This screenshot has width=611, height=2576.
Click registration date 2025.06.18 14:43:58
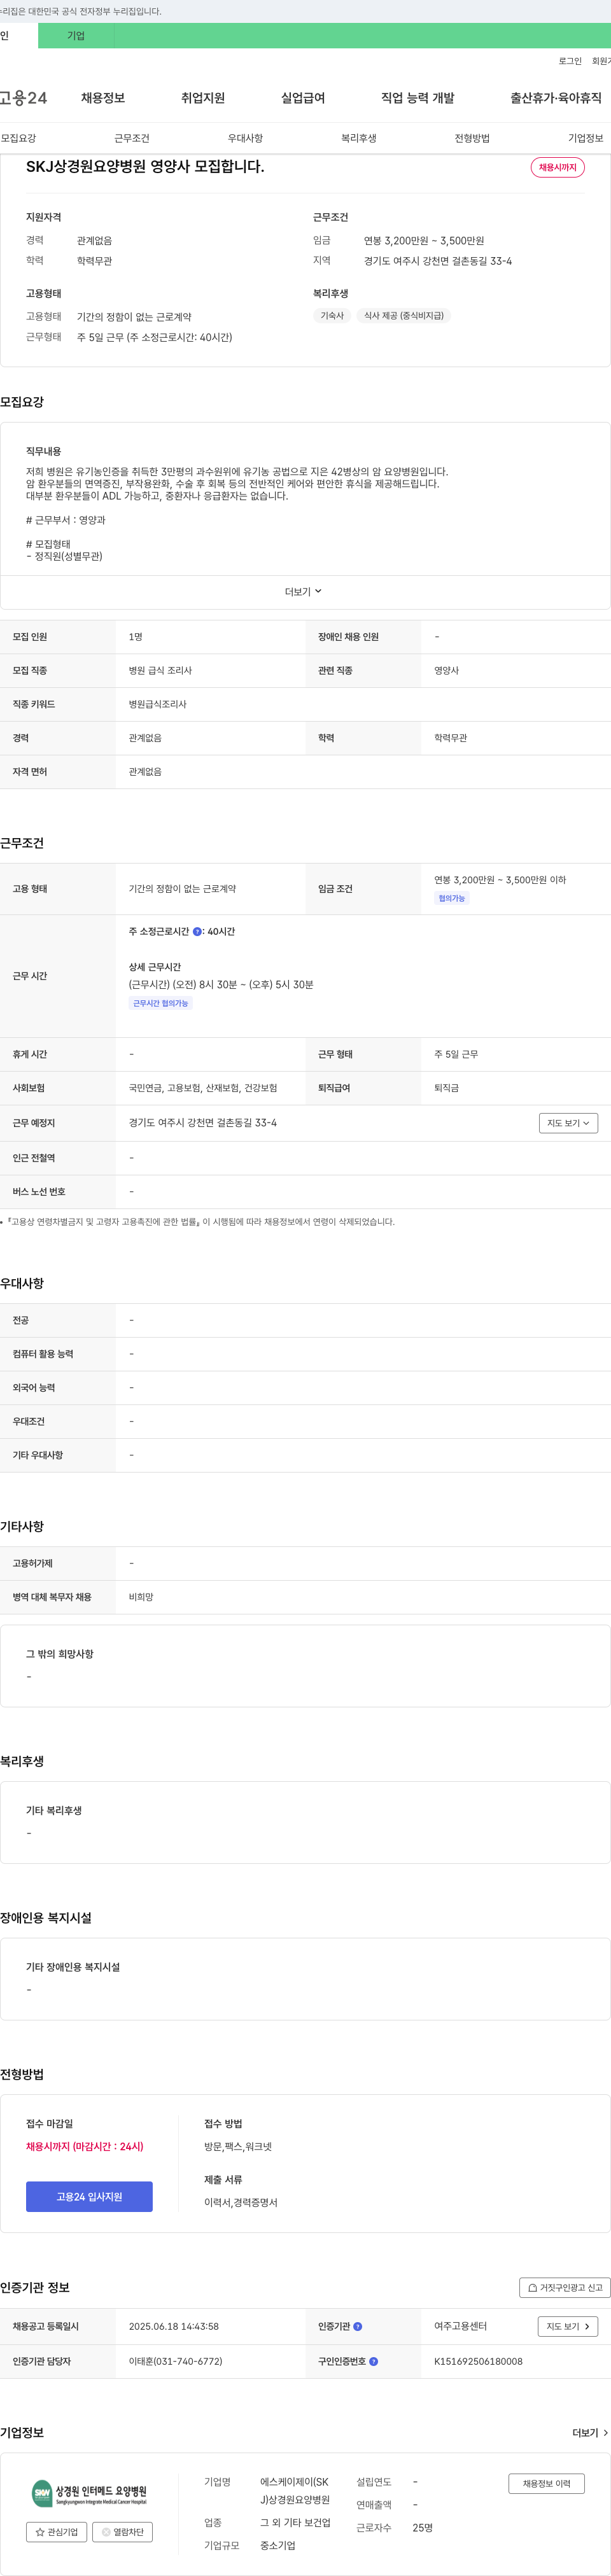pos(174,2326)
